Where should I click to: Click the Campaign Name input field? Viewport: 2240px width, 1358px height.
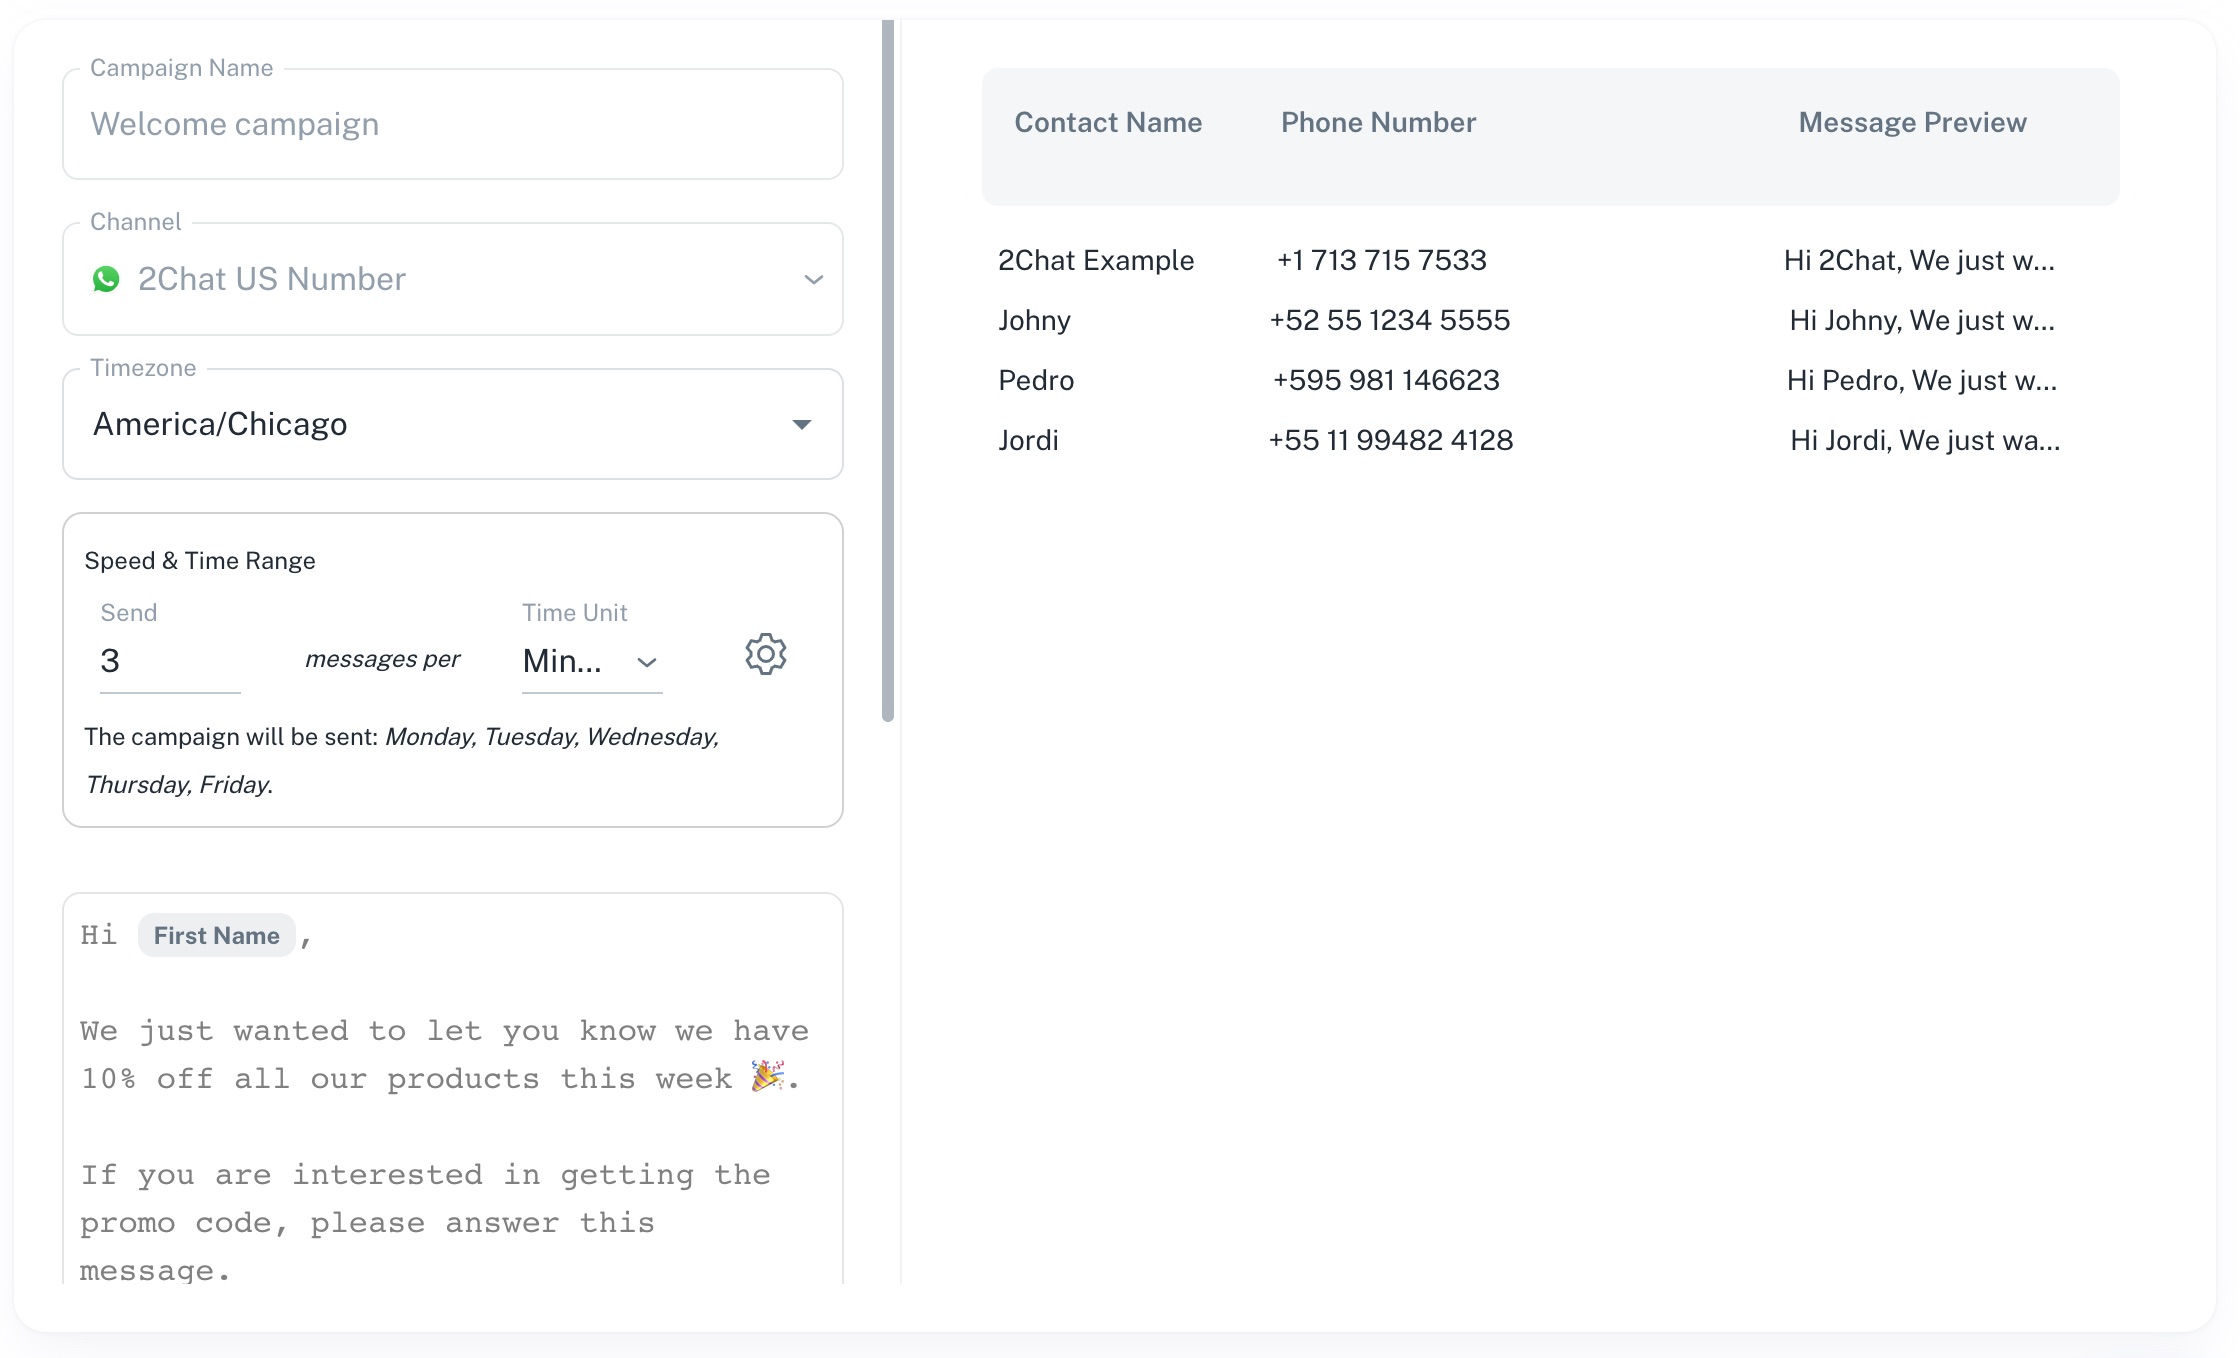point(452,125)
